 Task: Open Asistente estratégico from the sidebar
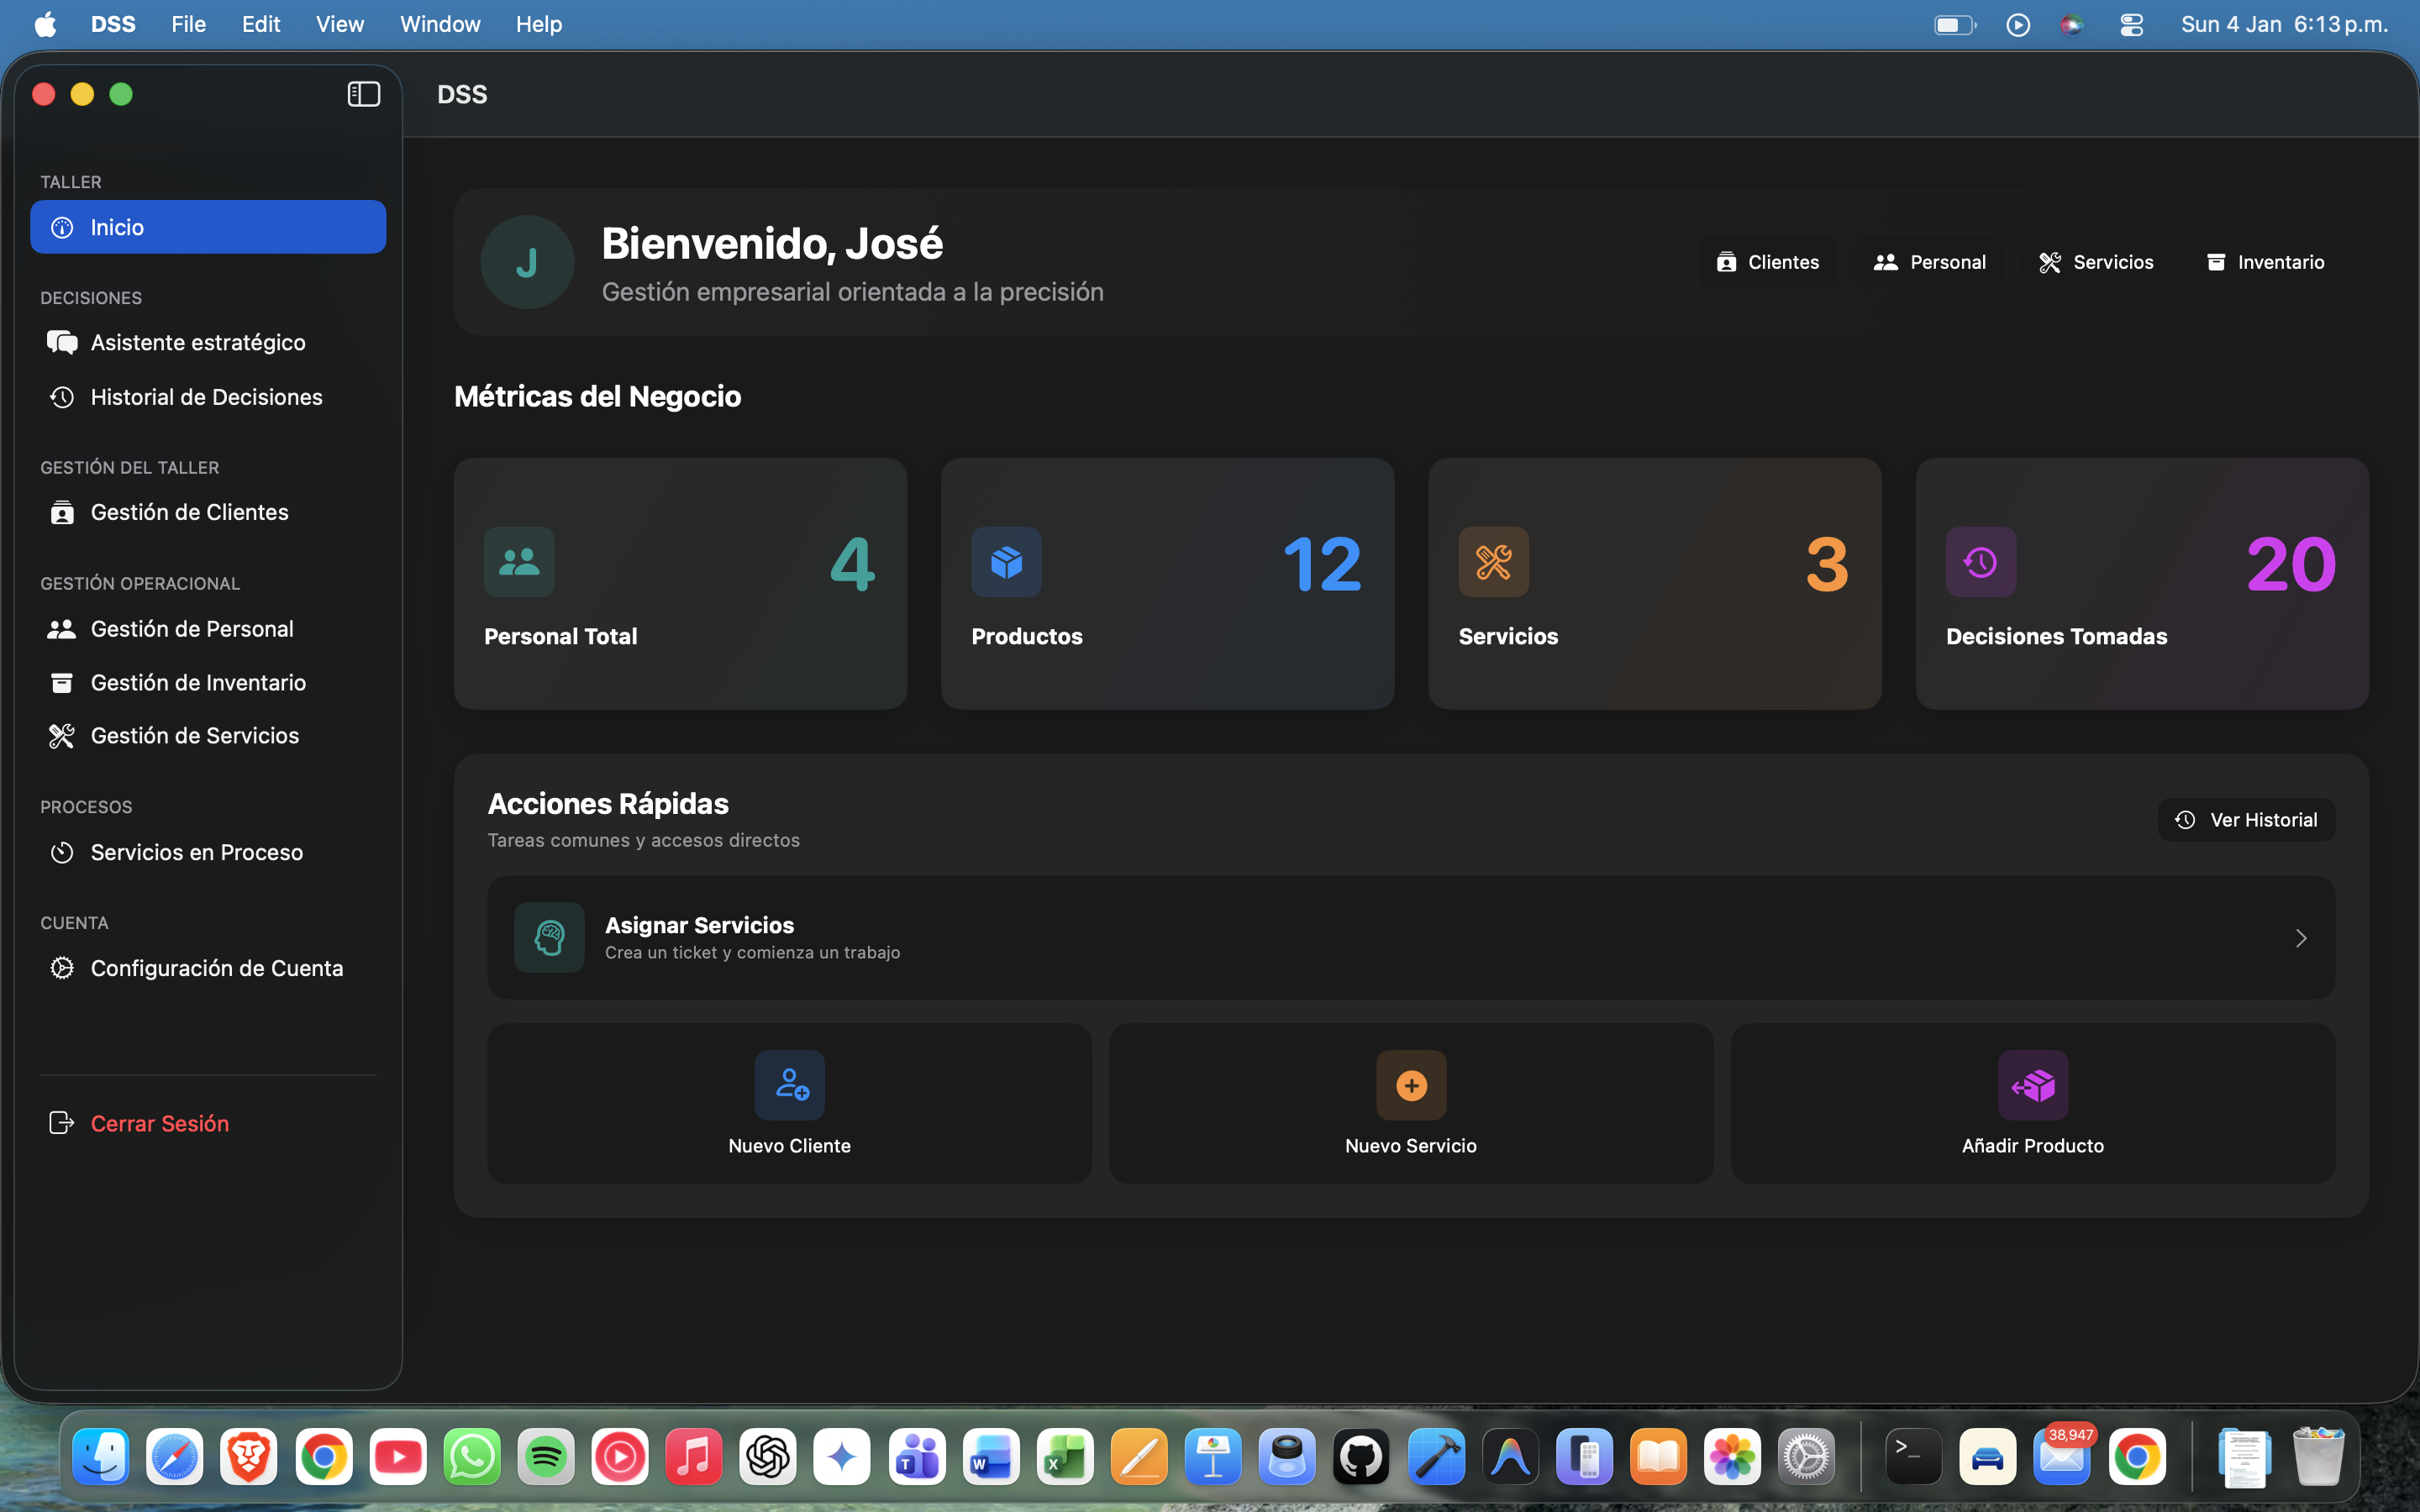[x=198, y=341]
